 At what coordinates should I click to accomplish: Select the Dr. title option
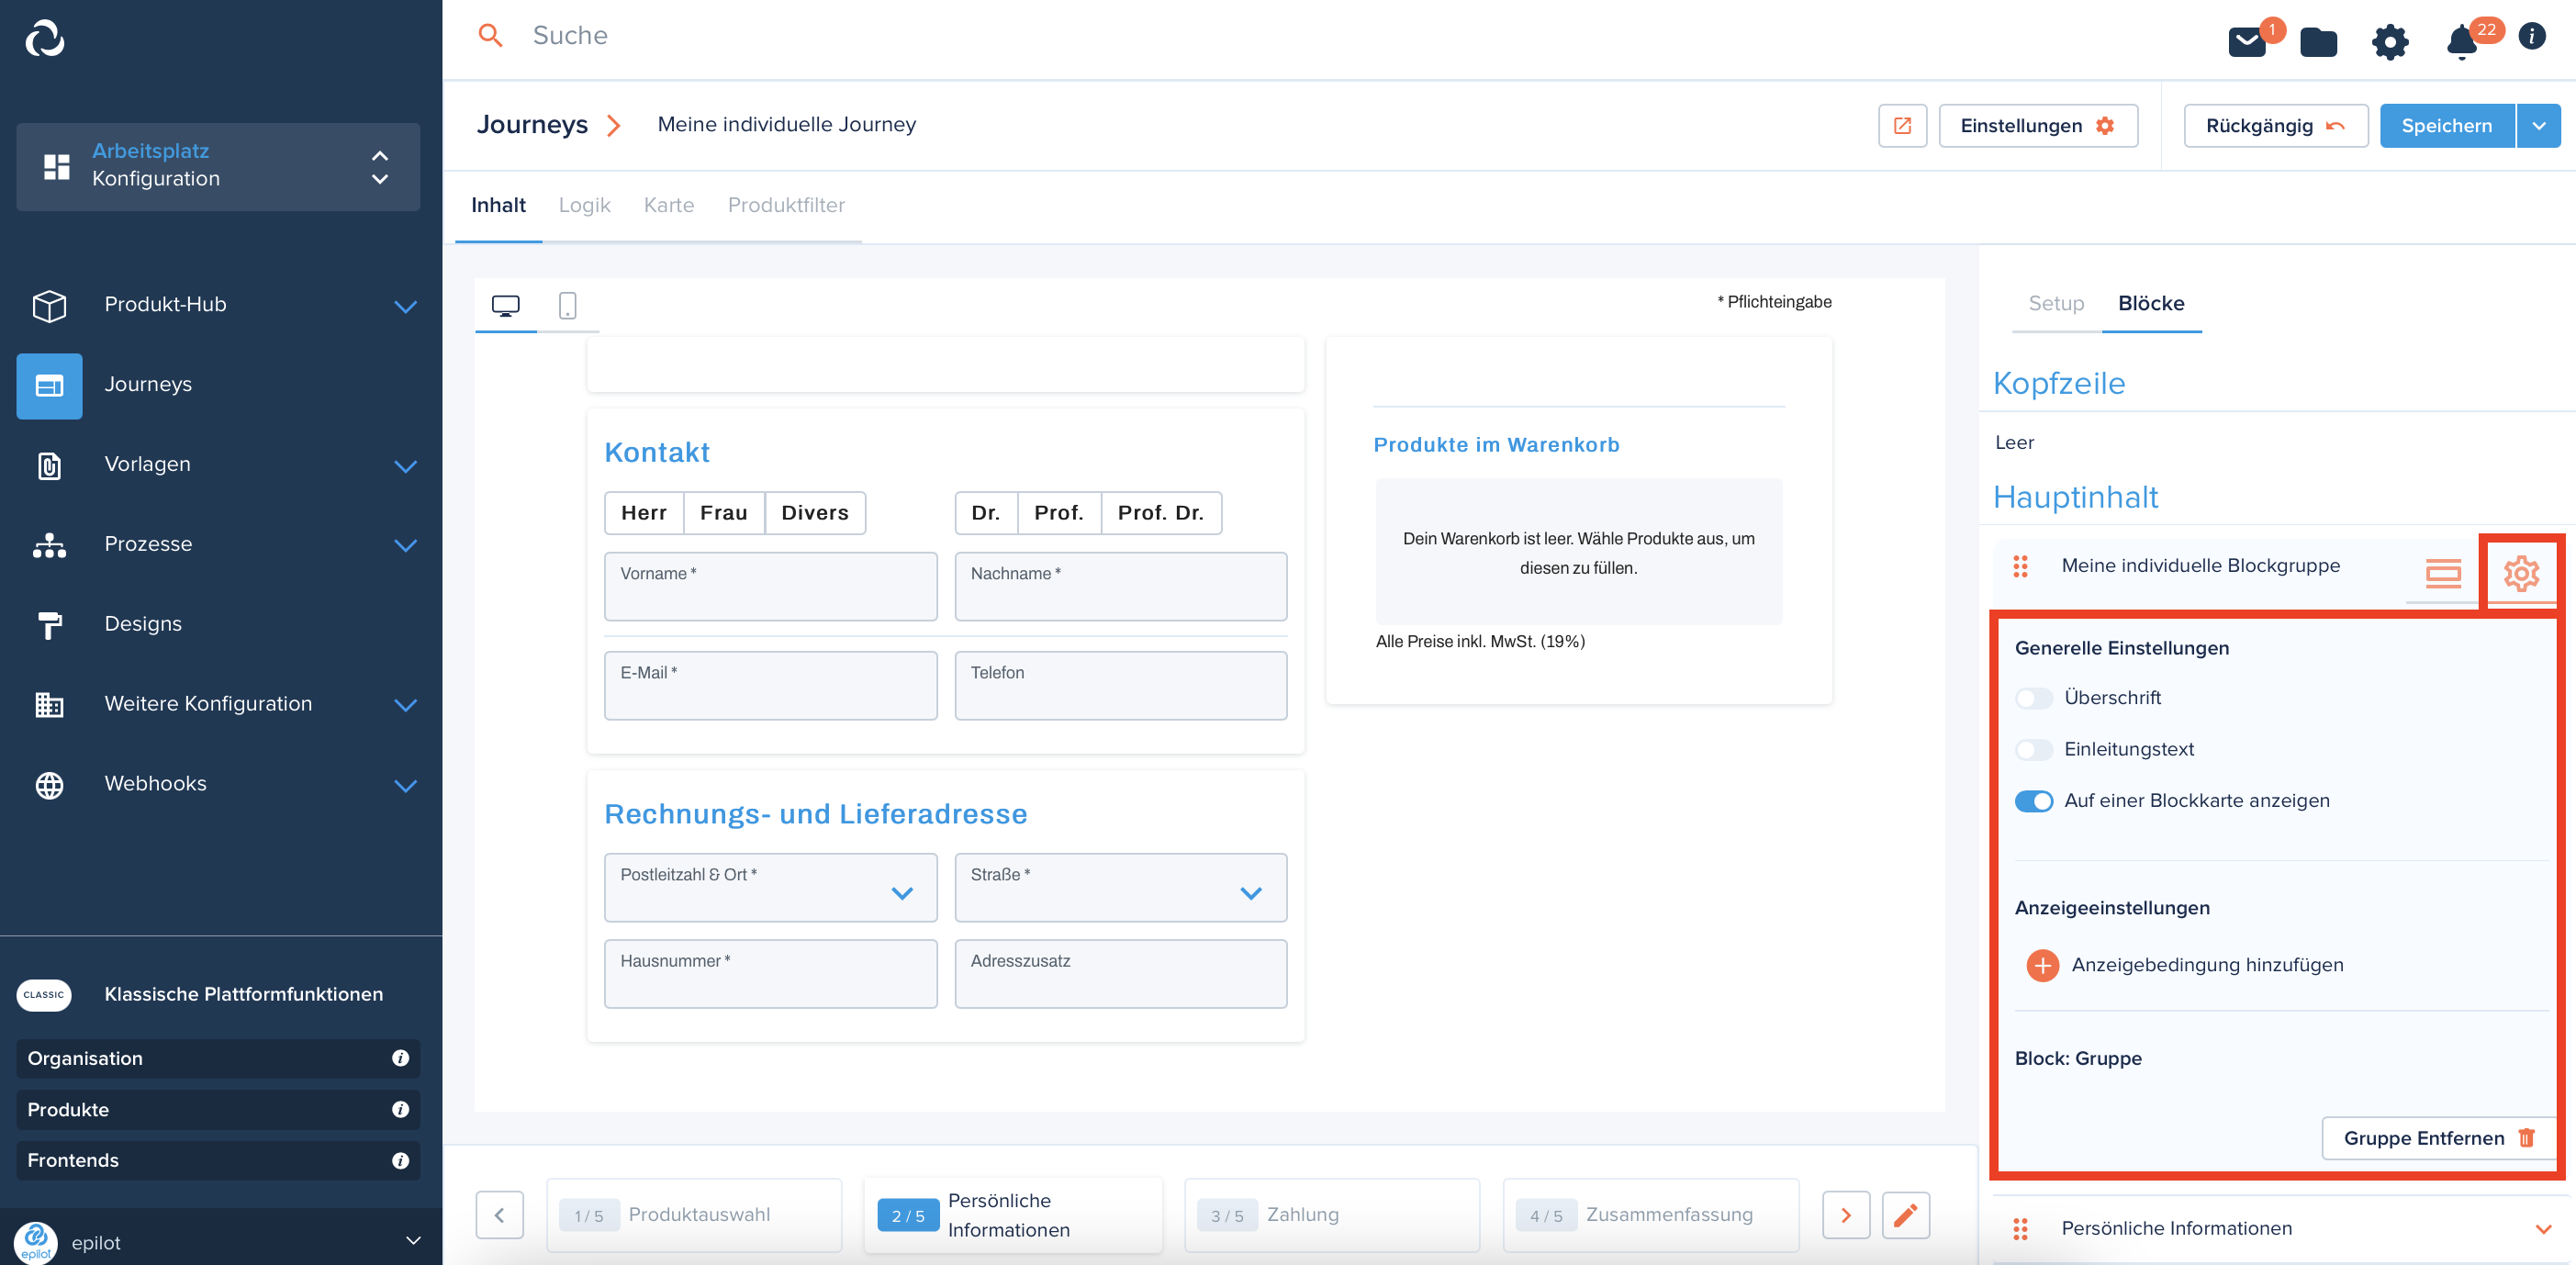[986, 513]
